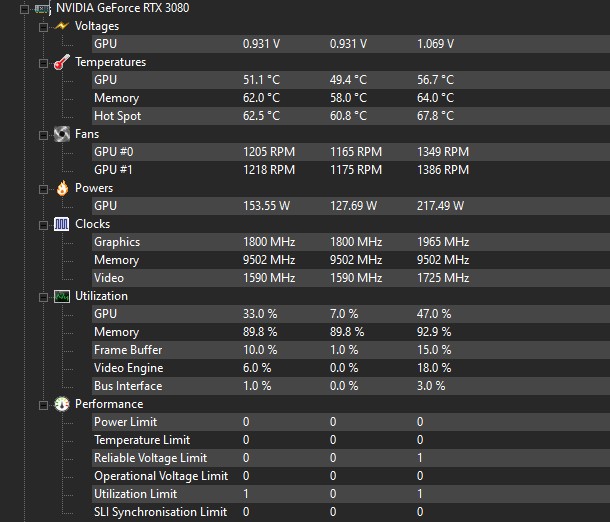Click the 3.0 % bus interface value
Image resolution: width=610 pixels, height=522 pixels.
431,386
